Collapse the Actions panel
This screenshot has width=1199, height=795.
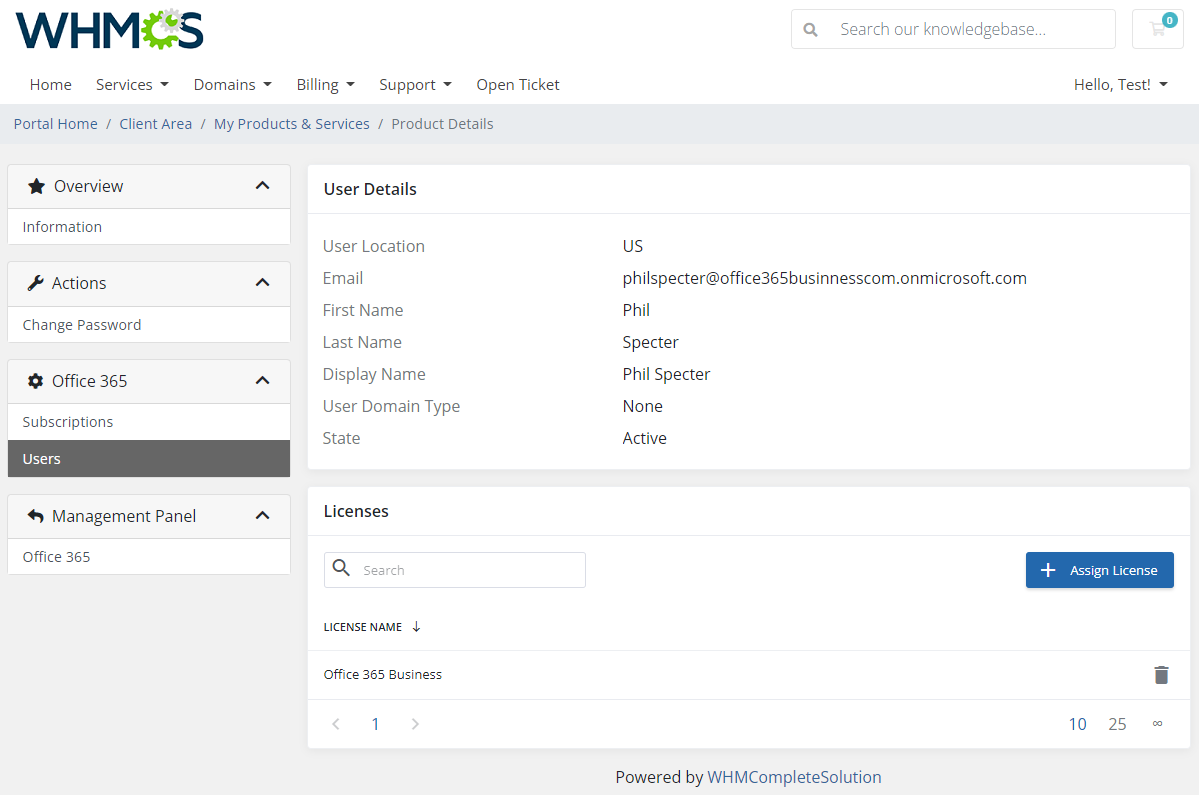pyautogui.click(x=262, y=283)
